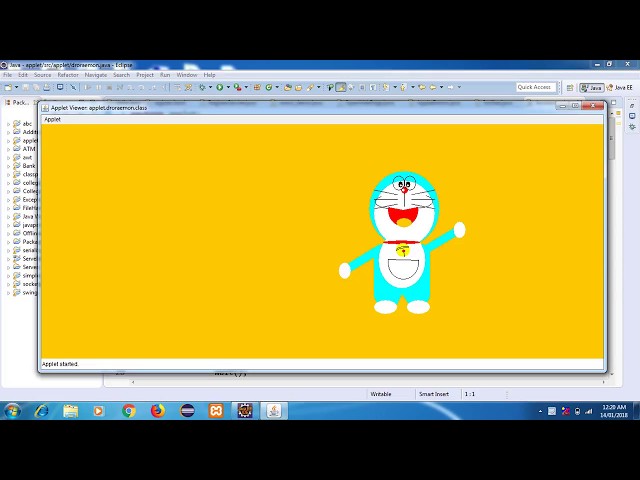Image resolution: width=640 pixels, height=480 pixels.
Task: Open the XAMPP icon on the taskbar
Action: click(x=216, y=411)
